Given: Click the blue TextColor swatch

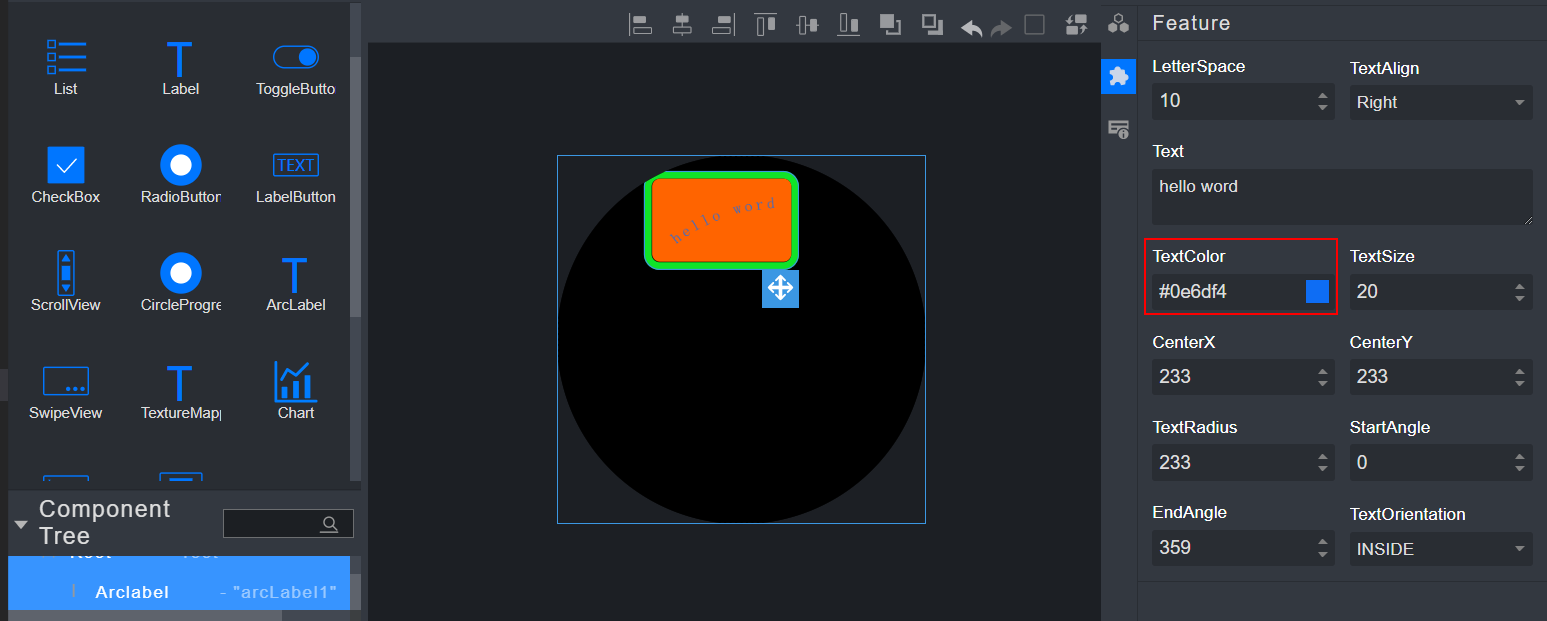Looking at the screenshot, I should 1317,292.
